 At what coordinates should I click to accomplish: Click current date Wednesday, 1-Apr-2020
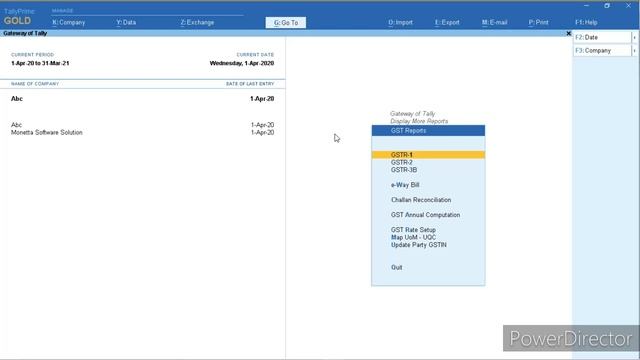point(242,63)
